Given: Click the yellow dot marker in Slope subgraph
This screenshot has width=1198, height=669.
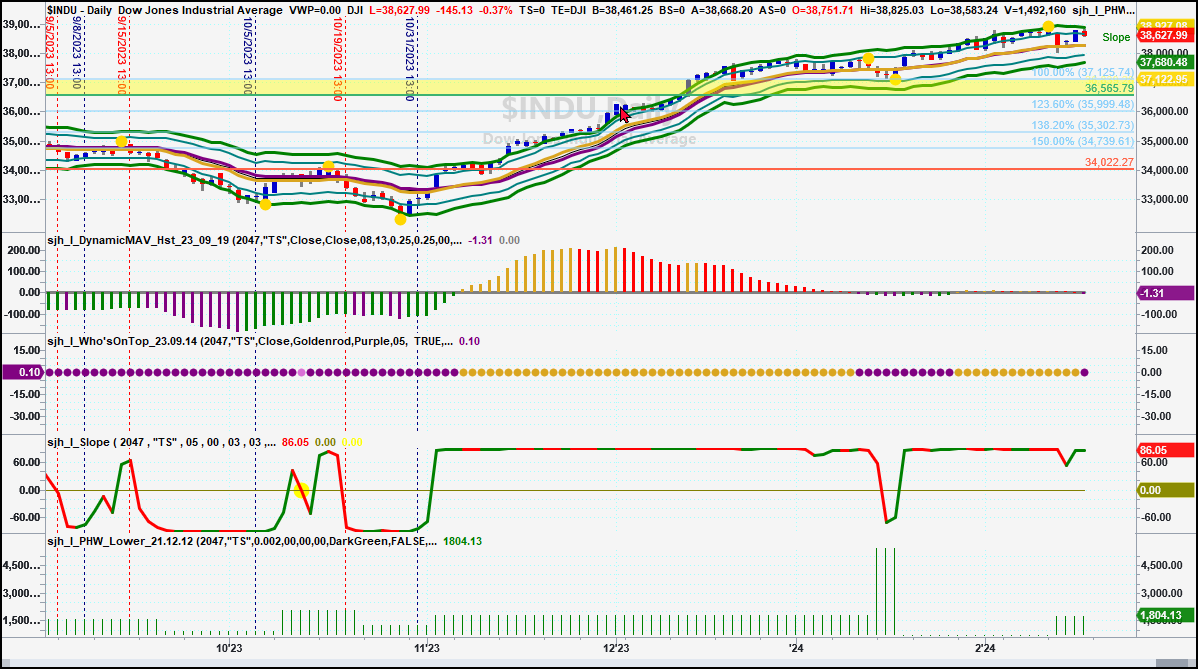Looking at the screenshot, I should click(x=301, y=490).
